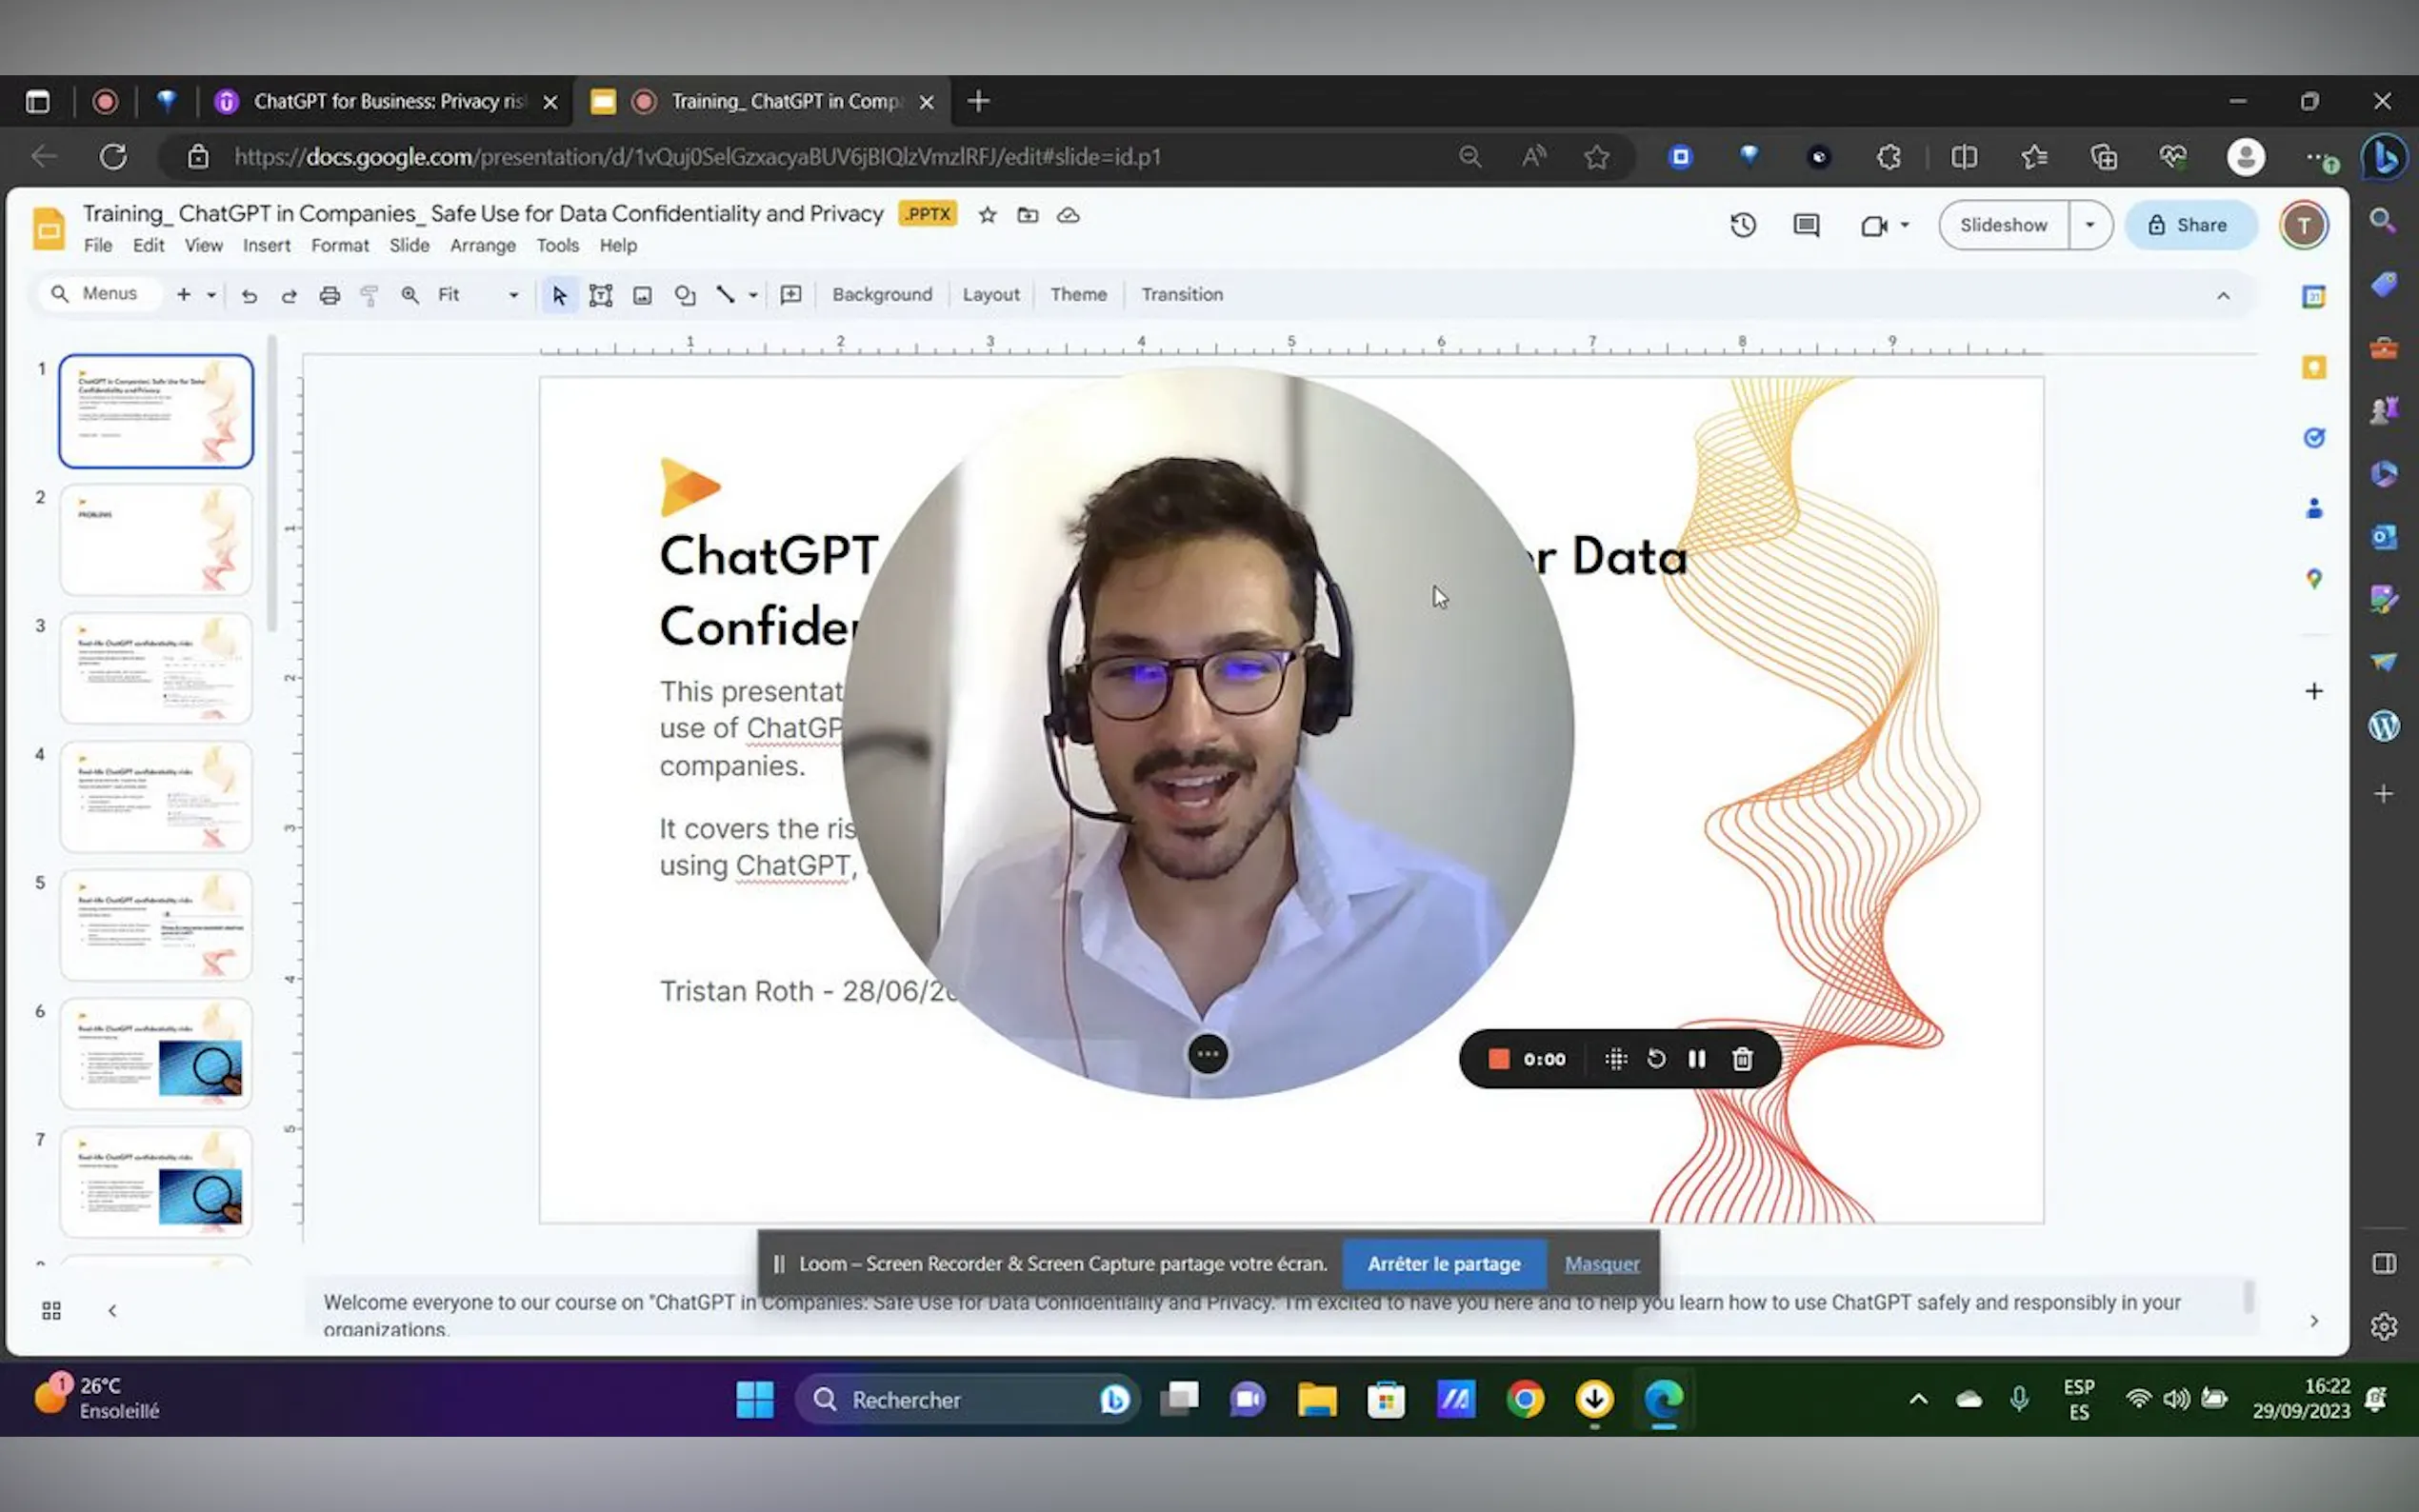Screen dimensions: 2419x1512
Task: Pause the Loom recording
Action: (x=1697, y=1059)
